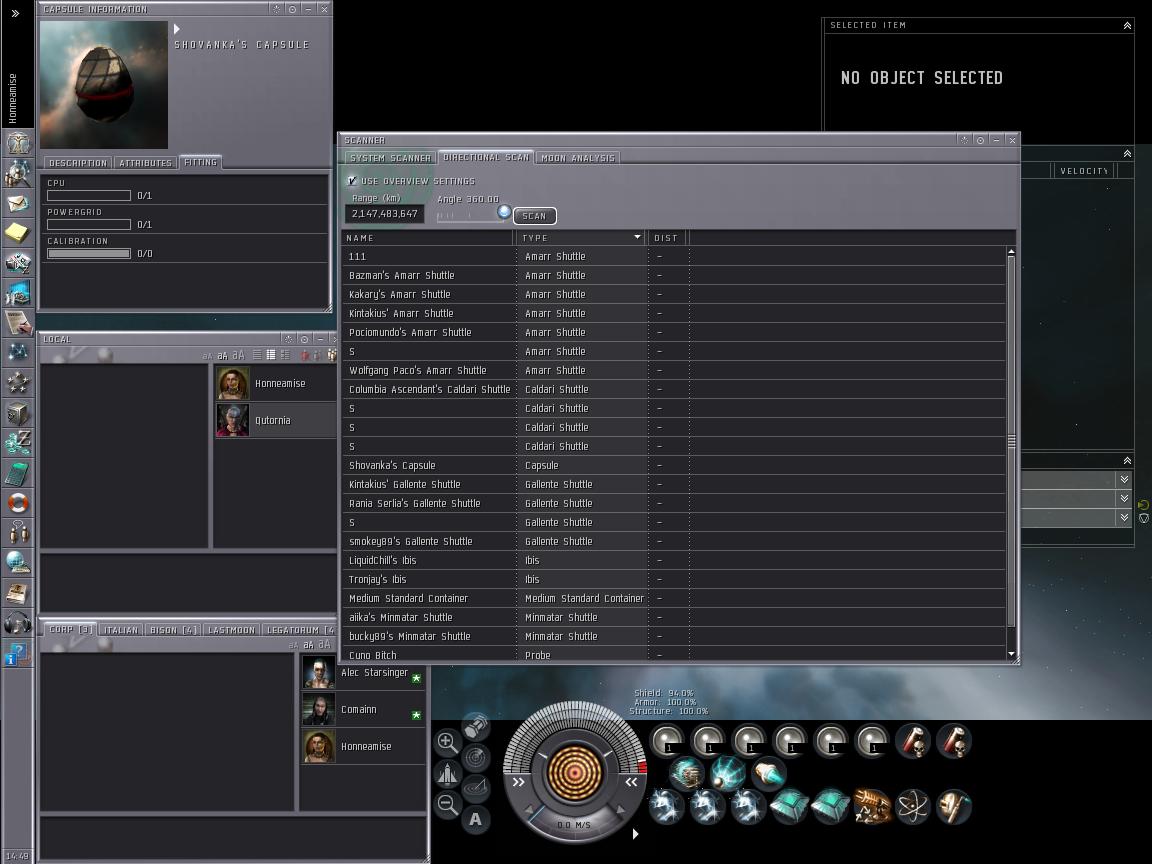The height and width of the screenshot is (864, 1152).
Task: Open the globe browser icon in the sidebar
Action: pos(18,563)
